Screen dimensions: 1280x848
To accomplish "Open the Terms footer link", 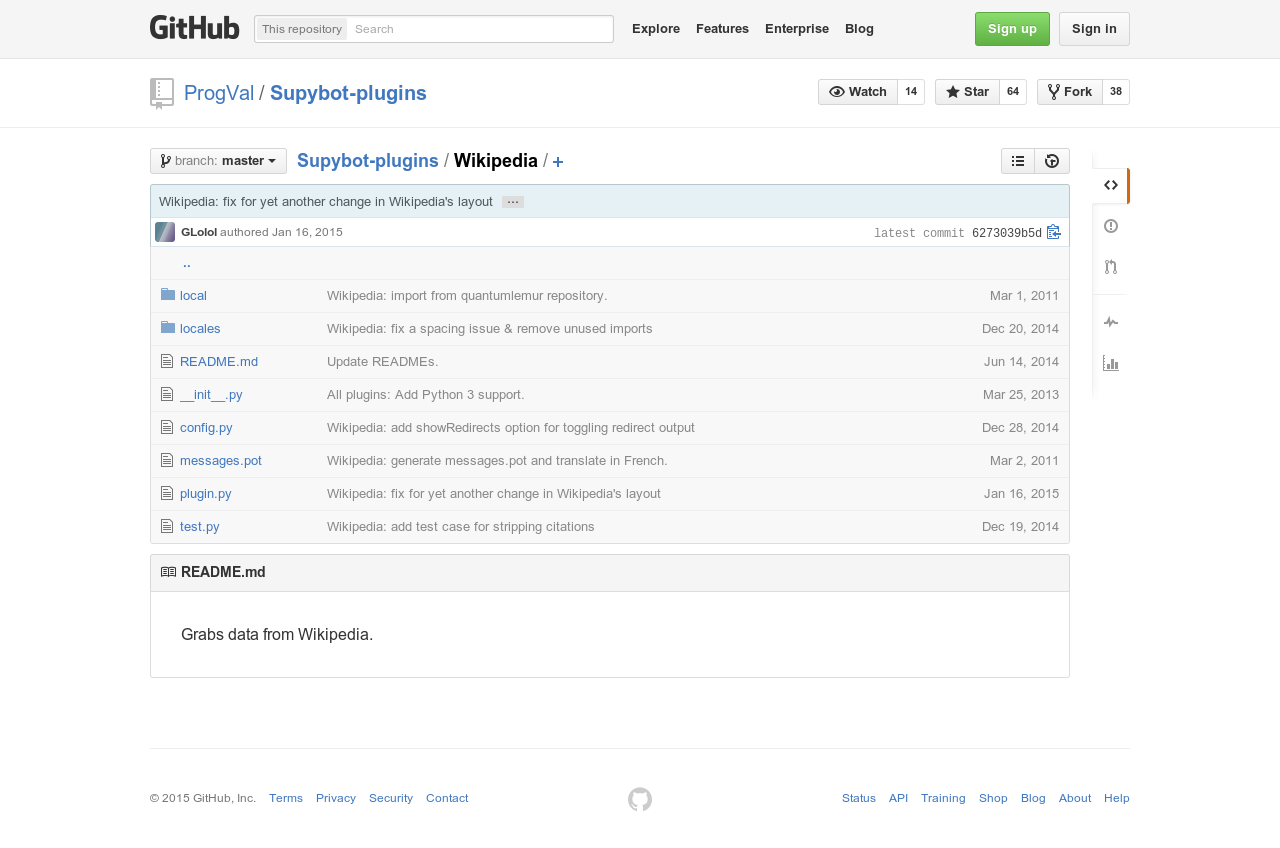I will [x=286, y=798].
